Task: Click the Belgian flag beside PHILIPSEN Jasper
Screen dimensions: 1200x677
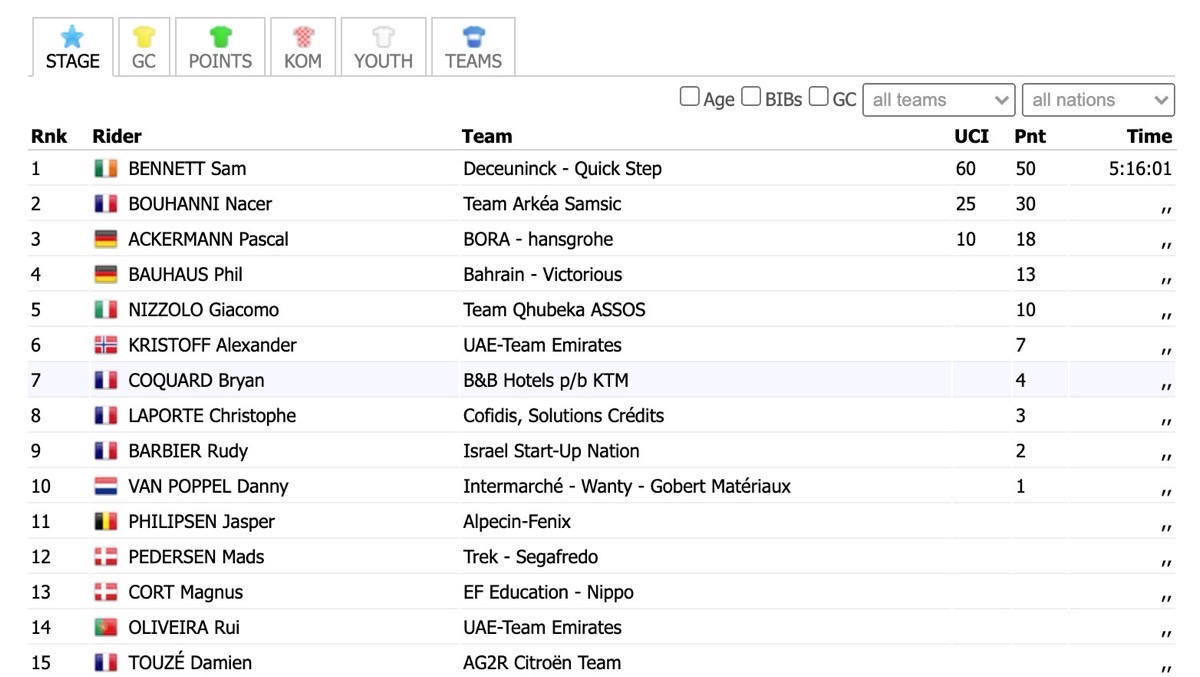Action: coord(106,522)
